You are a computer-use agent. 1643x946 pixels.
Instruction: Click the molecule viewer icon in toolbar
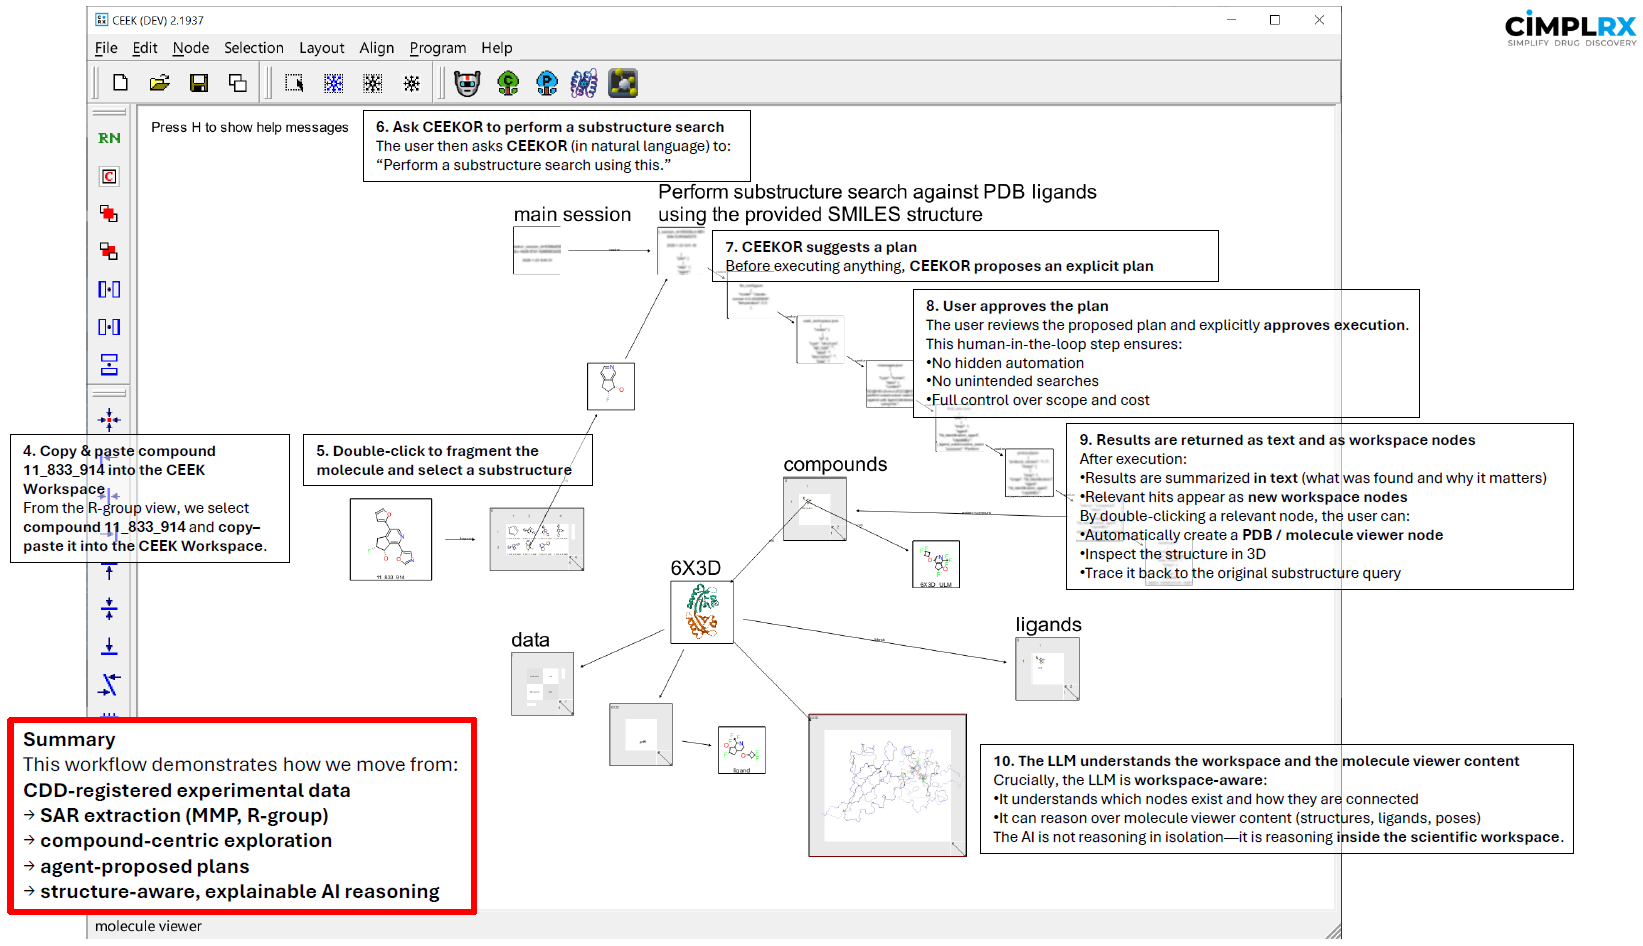pos(623,83)
